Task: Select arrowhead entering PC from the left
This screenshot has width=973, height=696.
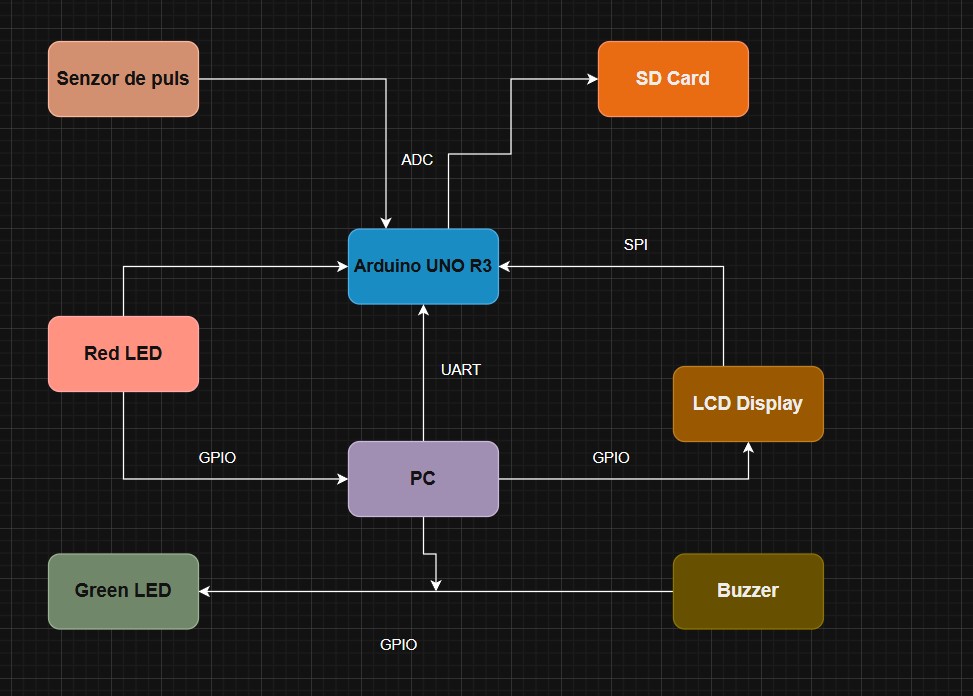Action: pyautogui.click(x=341, y=479)
